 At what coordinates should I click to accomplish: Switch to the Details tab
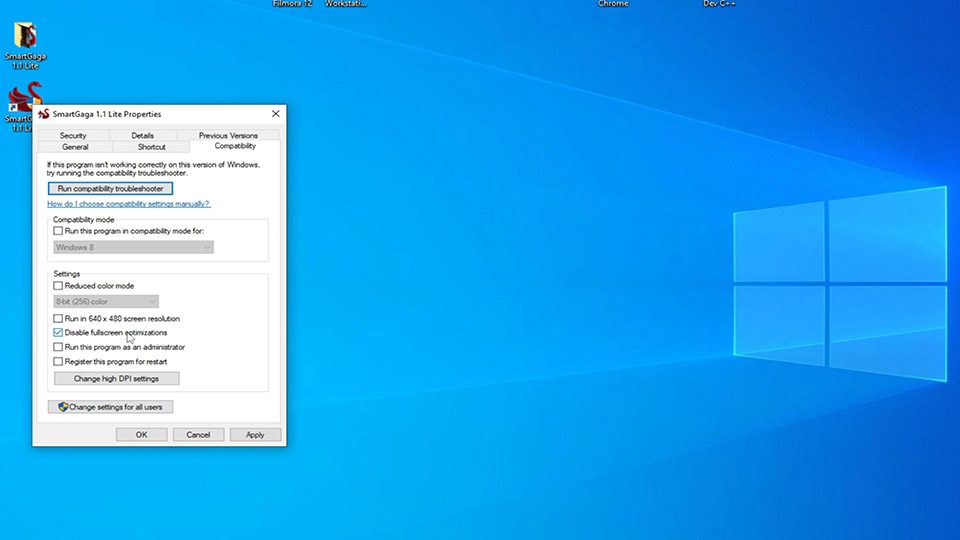142,135
